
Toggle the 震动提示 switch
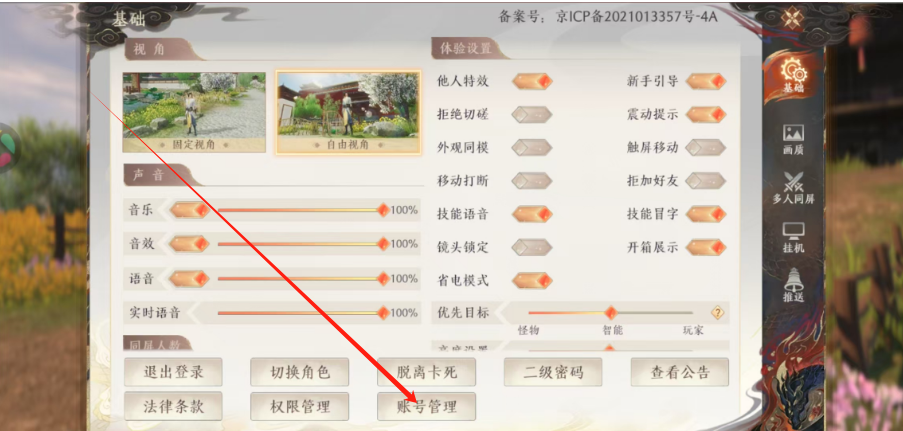[x=705, y=115]
